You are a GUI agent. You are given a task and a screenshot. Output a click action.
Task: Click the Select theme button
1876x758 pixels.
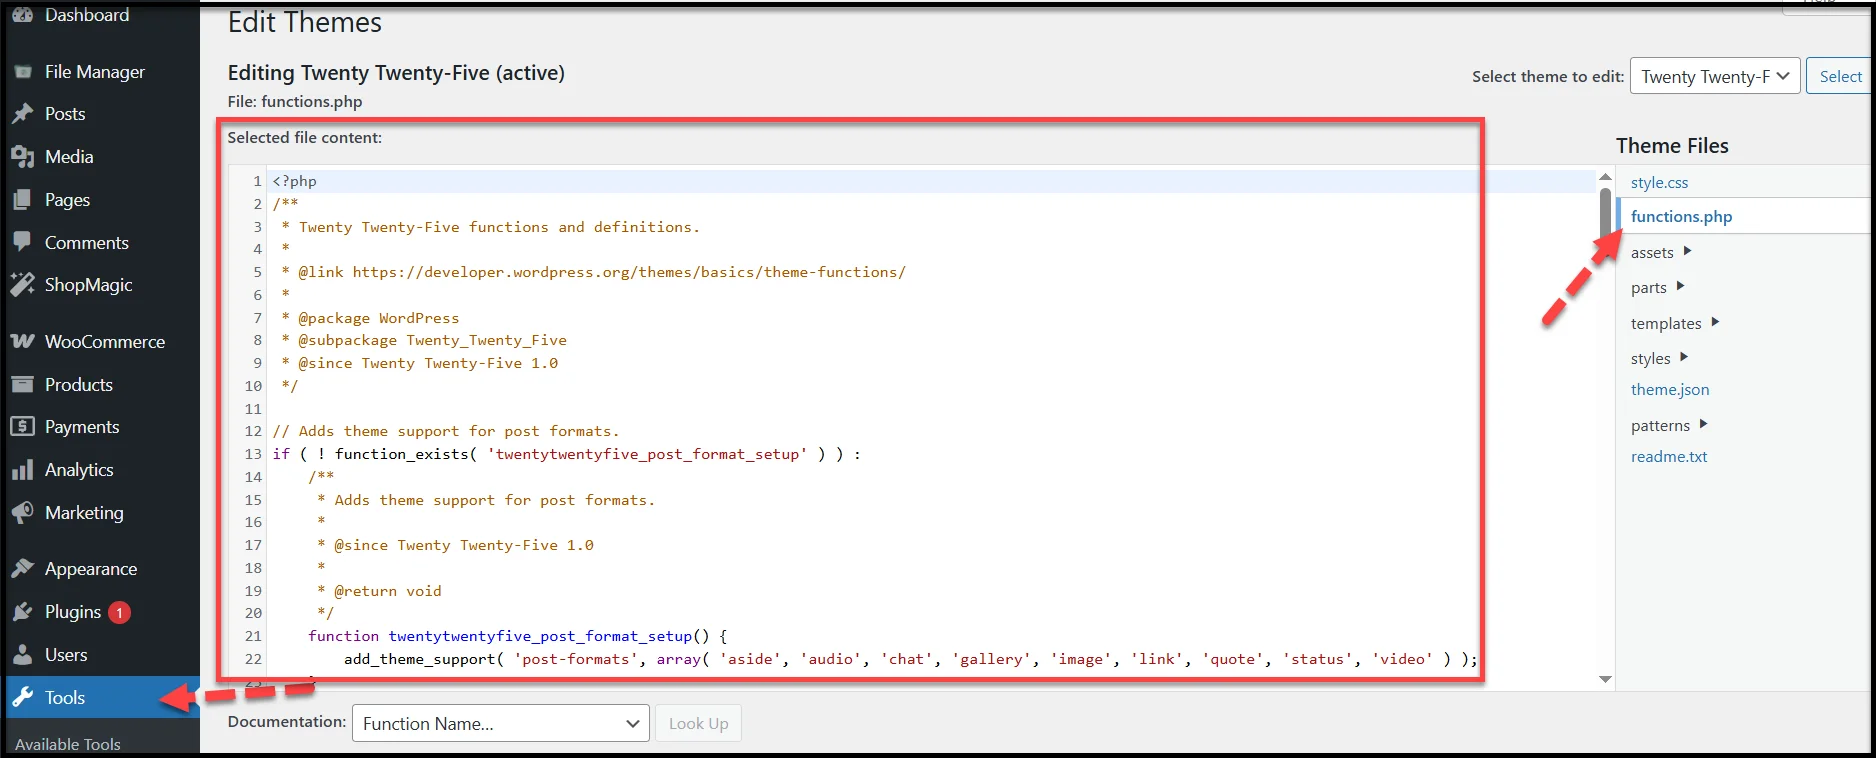coord(1840,76)
